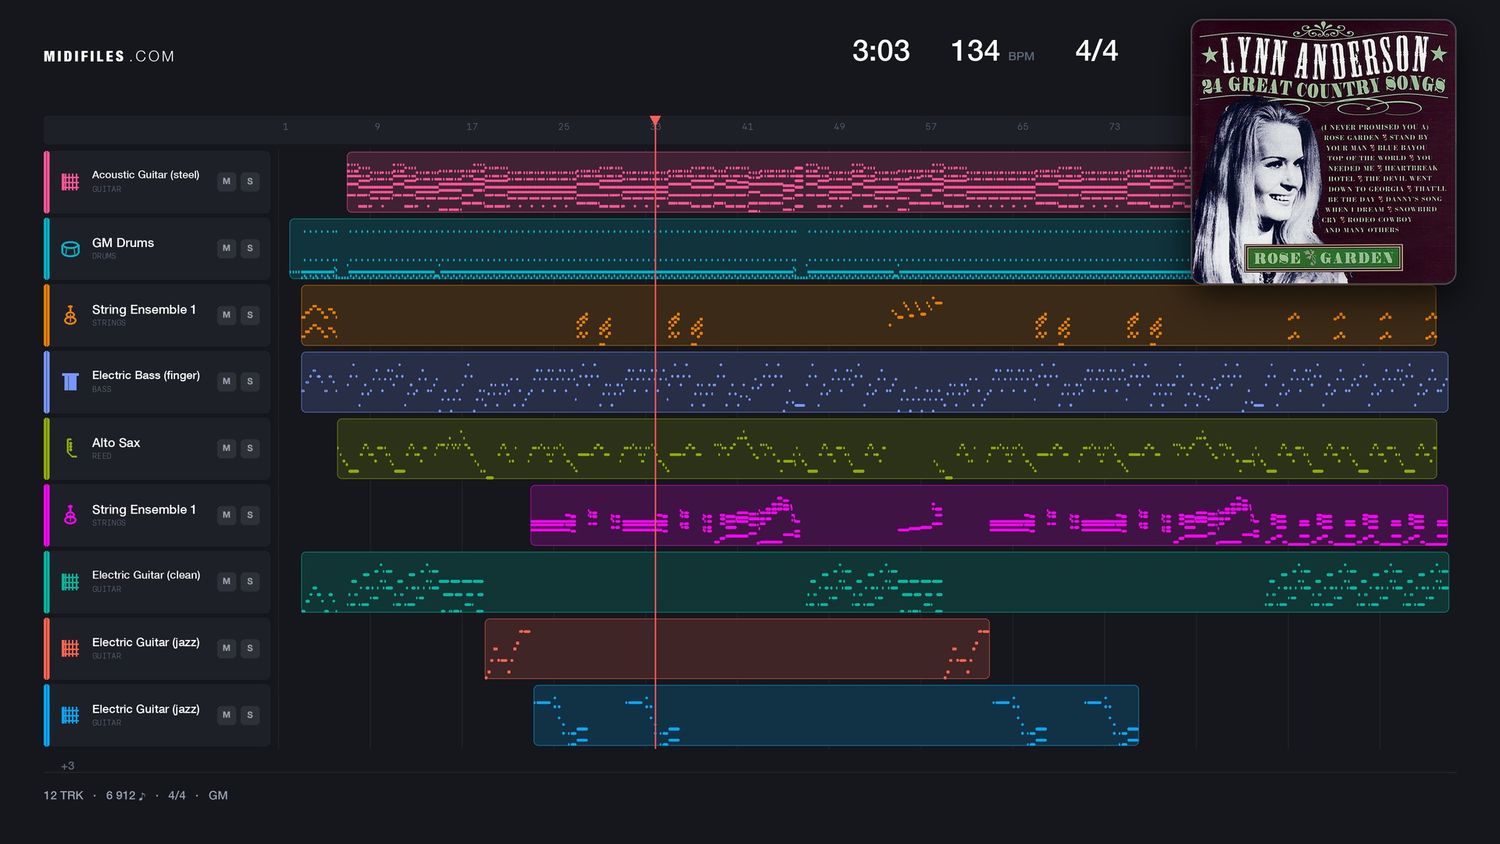Mute the orange String Ensemble 1 track

227,315
